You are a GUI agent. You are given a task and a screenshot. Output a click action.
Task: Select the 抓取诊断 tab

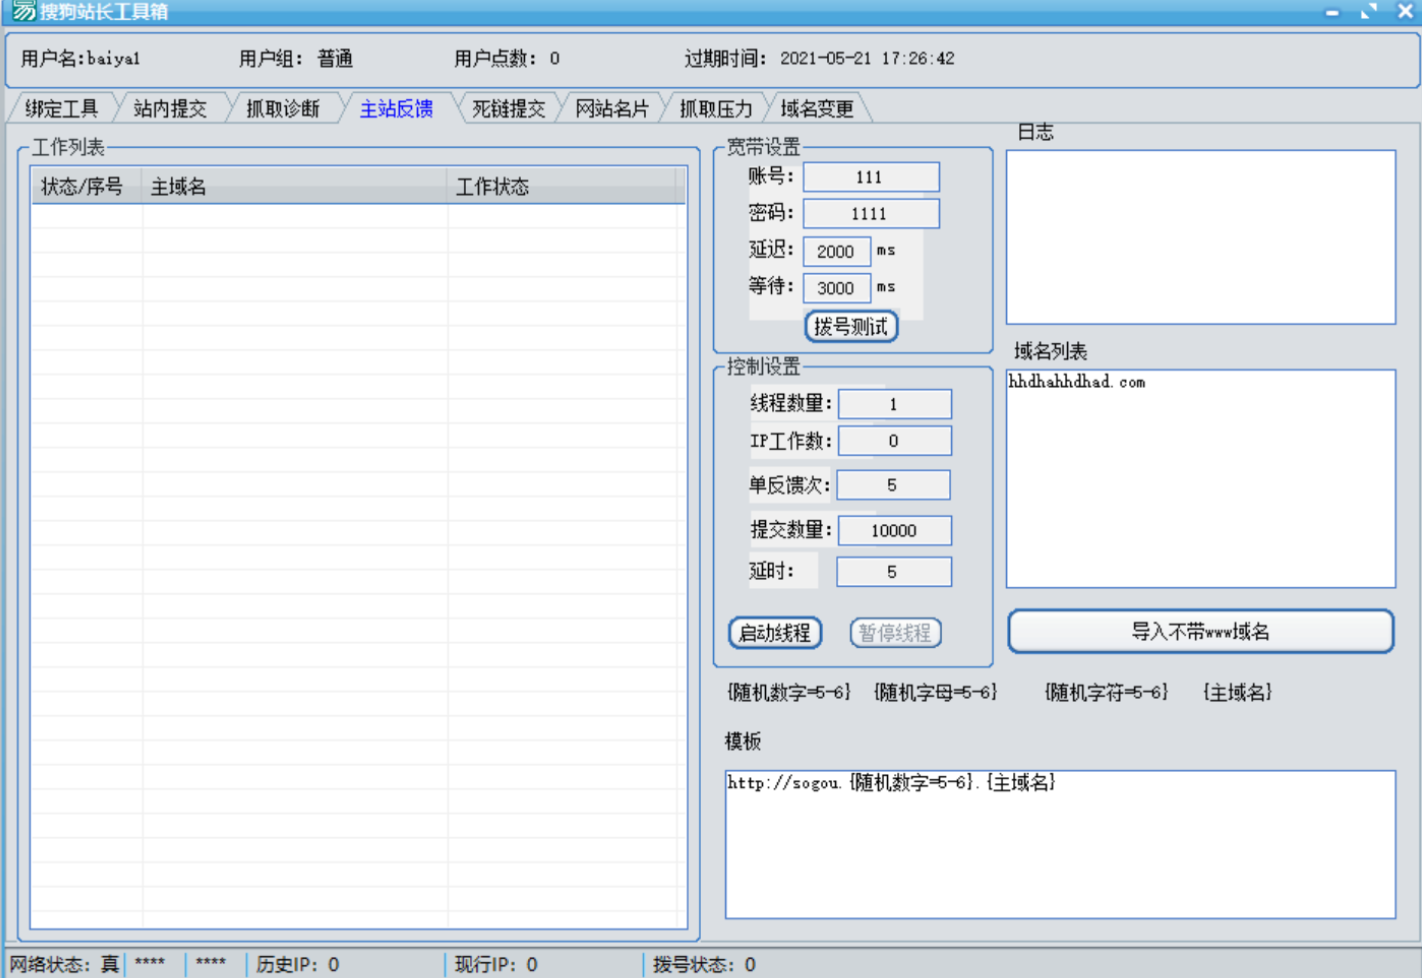(283, 109)
